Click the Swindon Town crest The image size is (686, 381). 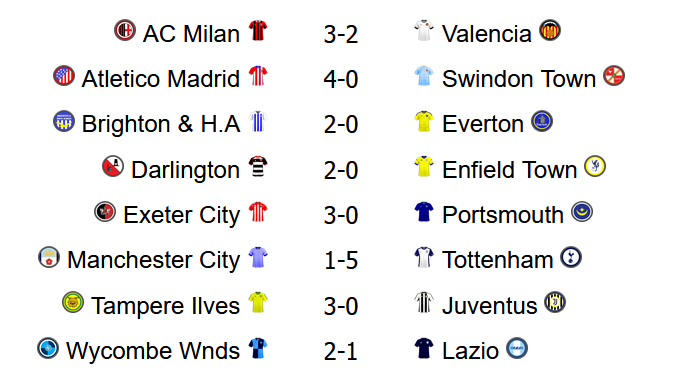tap(614, 76)
